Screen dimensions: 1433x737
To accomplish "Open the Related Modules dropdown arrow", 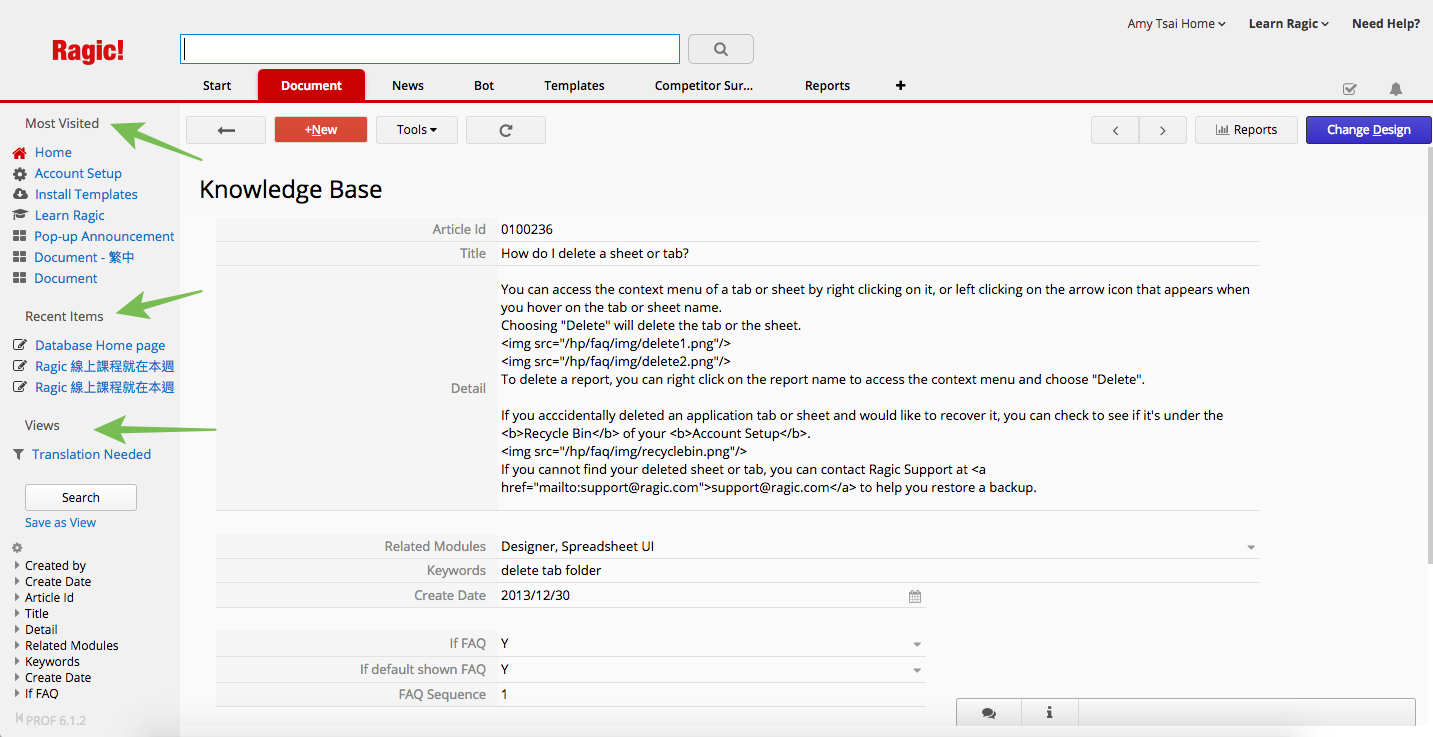I will click(1251, 548).
